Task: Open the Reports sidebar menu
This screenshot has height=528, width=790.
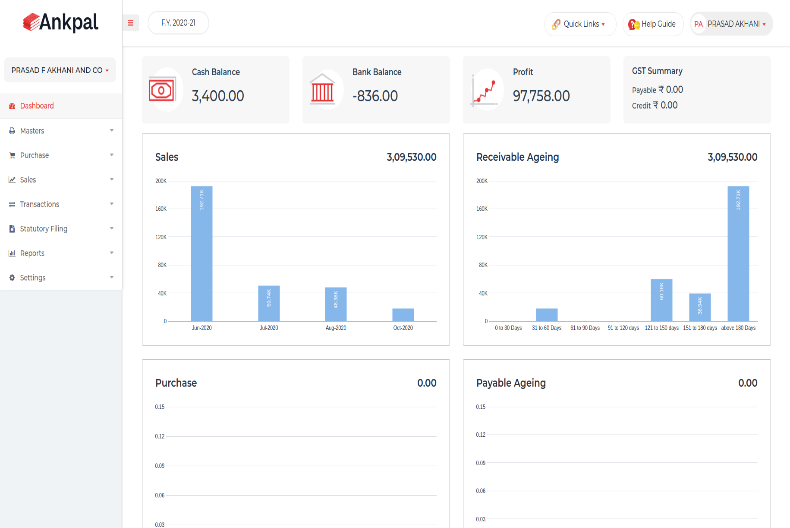Action: coord(32,253)
